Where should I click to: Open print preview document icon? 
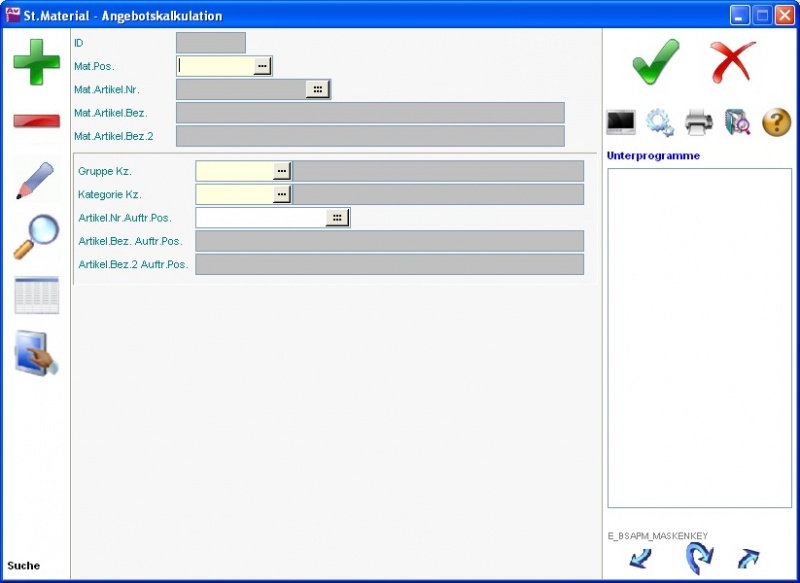point(737,122)
